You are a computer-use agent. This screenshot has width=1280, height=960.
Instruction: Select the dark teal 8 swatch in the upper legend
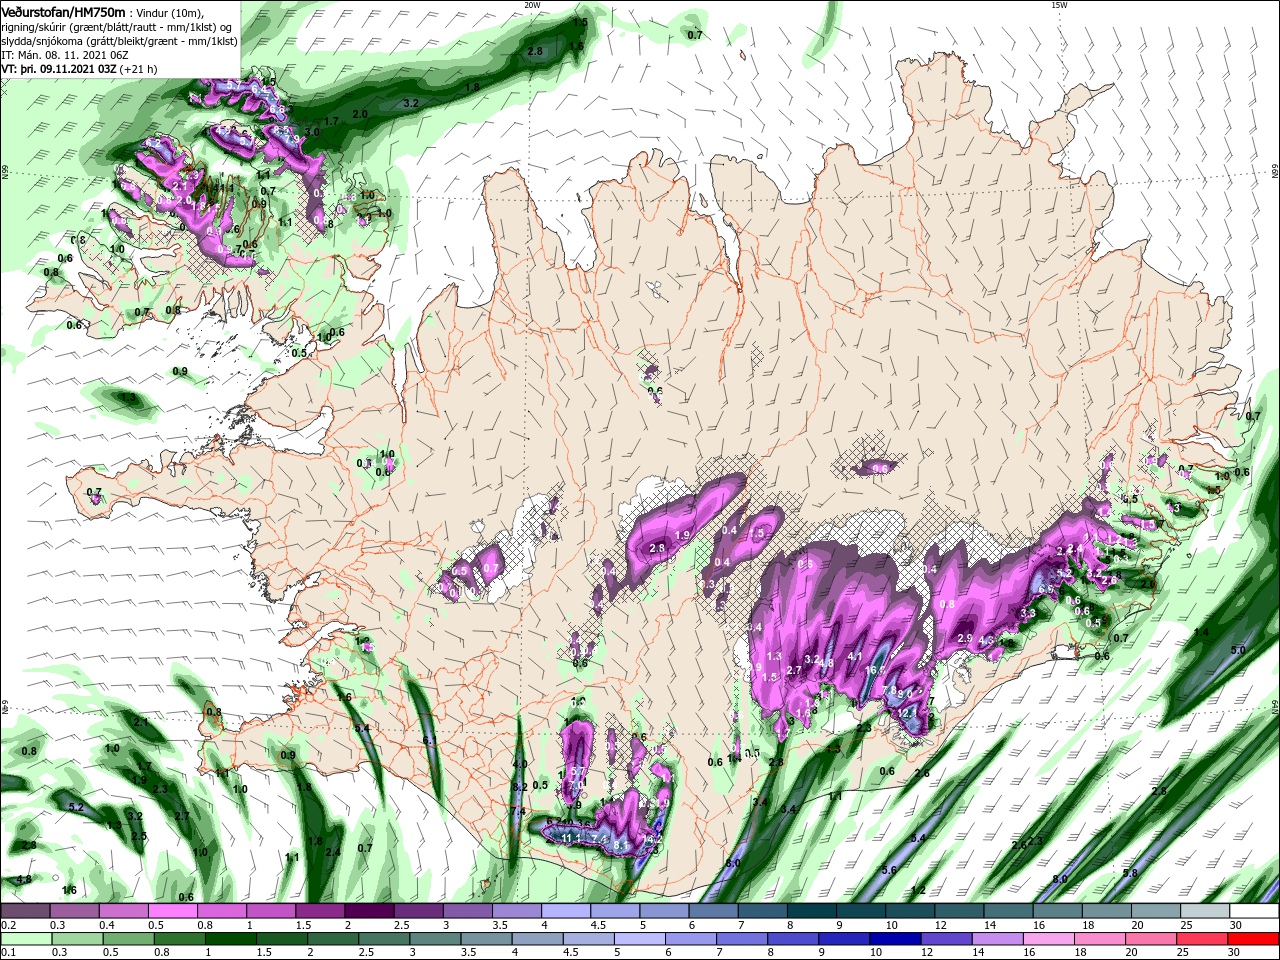point(812,912)
